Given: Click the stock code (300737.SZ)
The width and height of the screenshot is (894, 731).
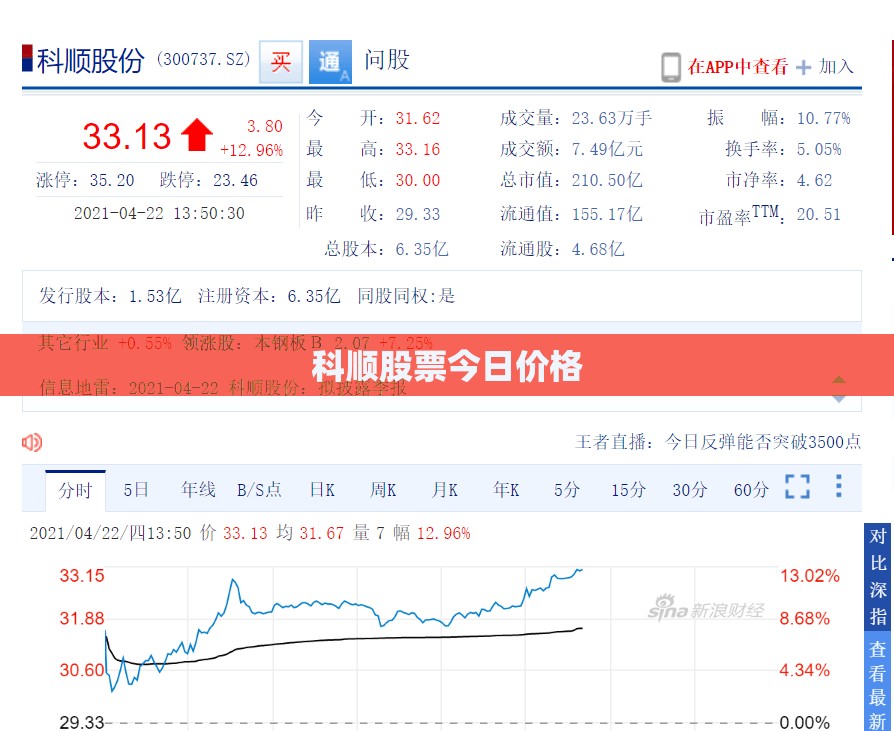Looking at the screenshot, I should (204, 59).
